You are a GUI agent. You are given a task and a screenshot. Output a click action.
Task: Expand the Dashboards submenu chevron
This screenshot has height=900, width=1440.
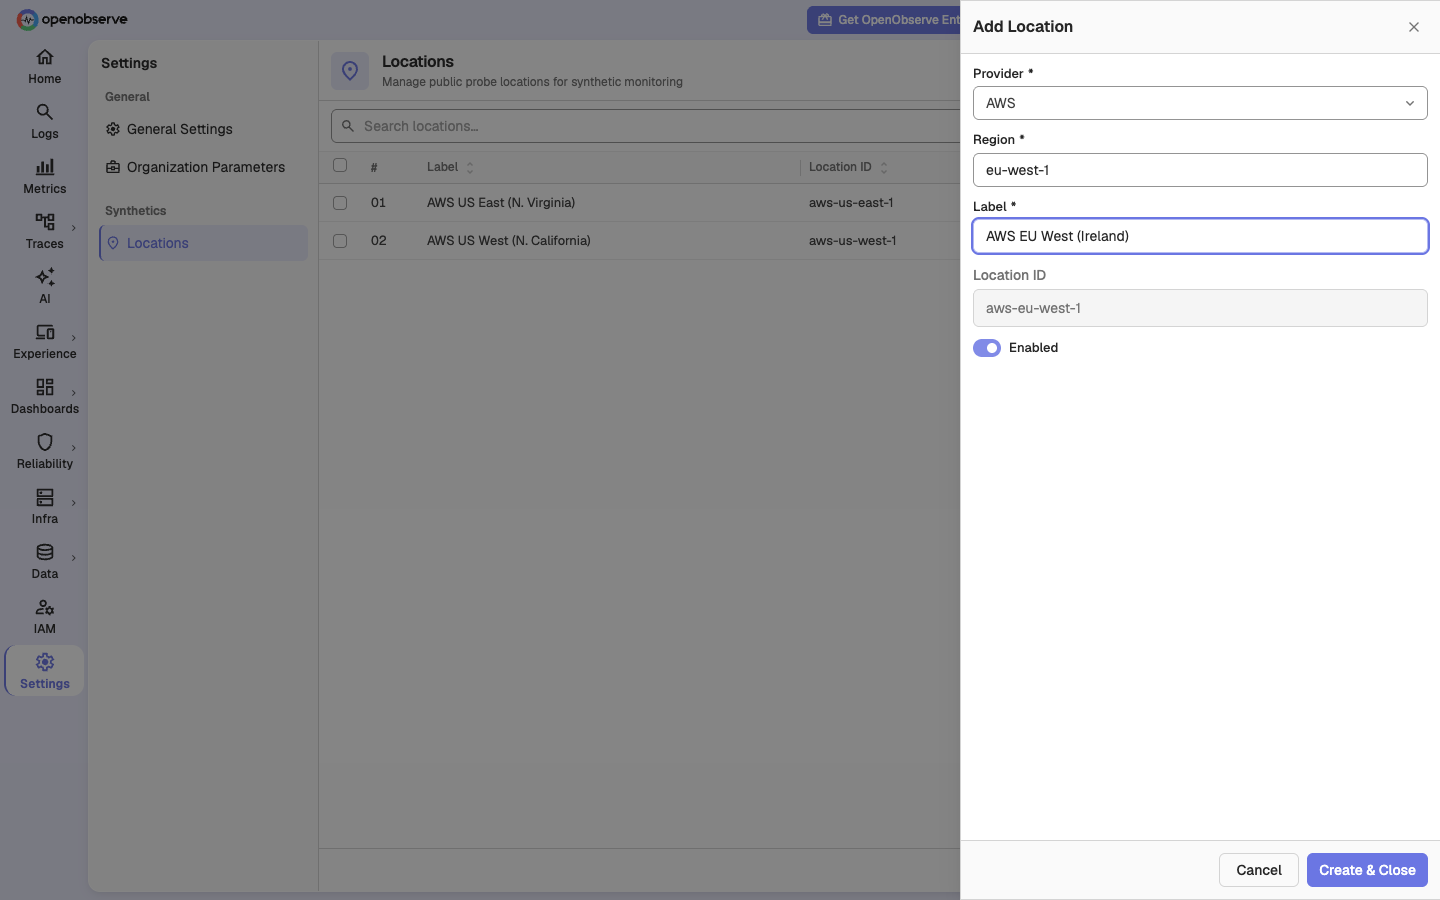(74, 393)
